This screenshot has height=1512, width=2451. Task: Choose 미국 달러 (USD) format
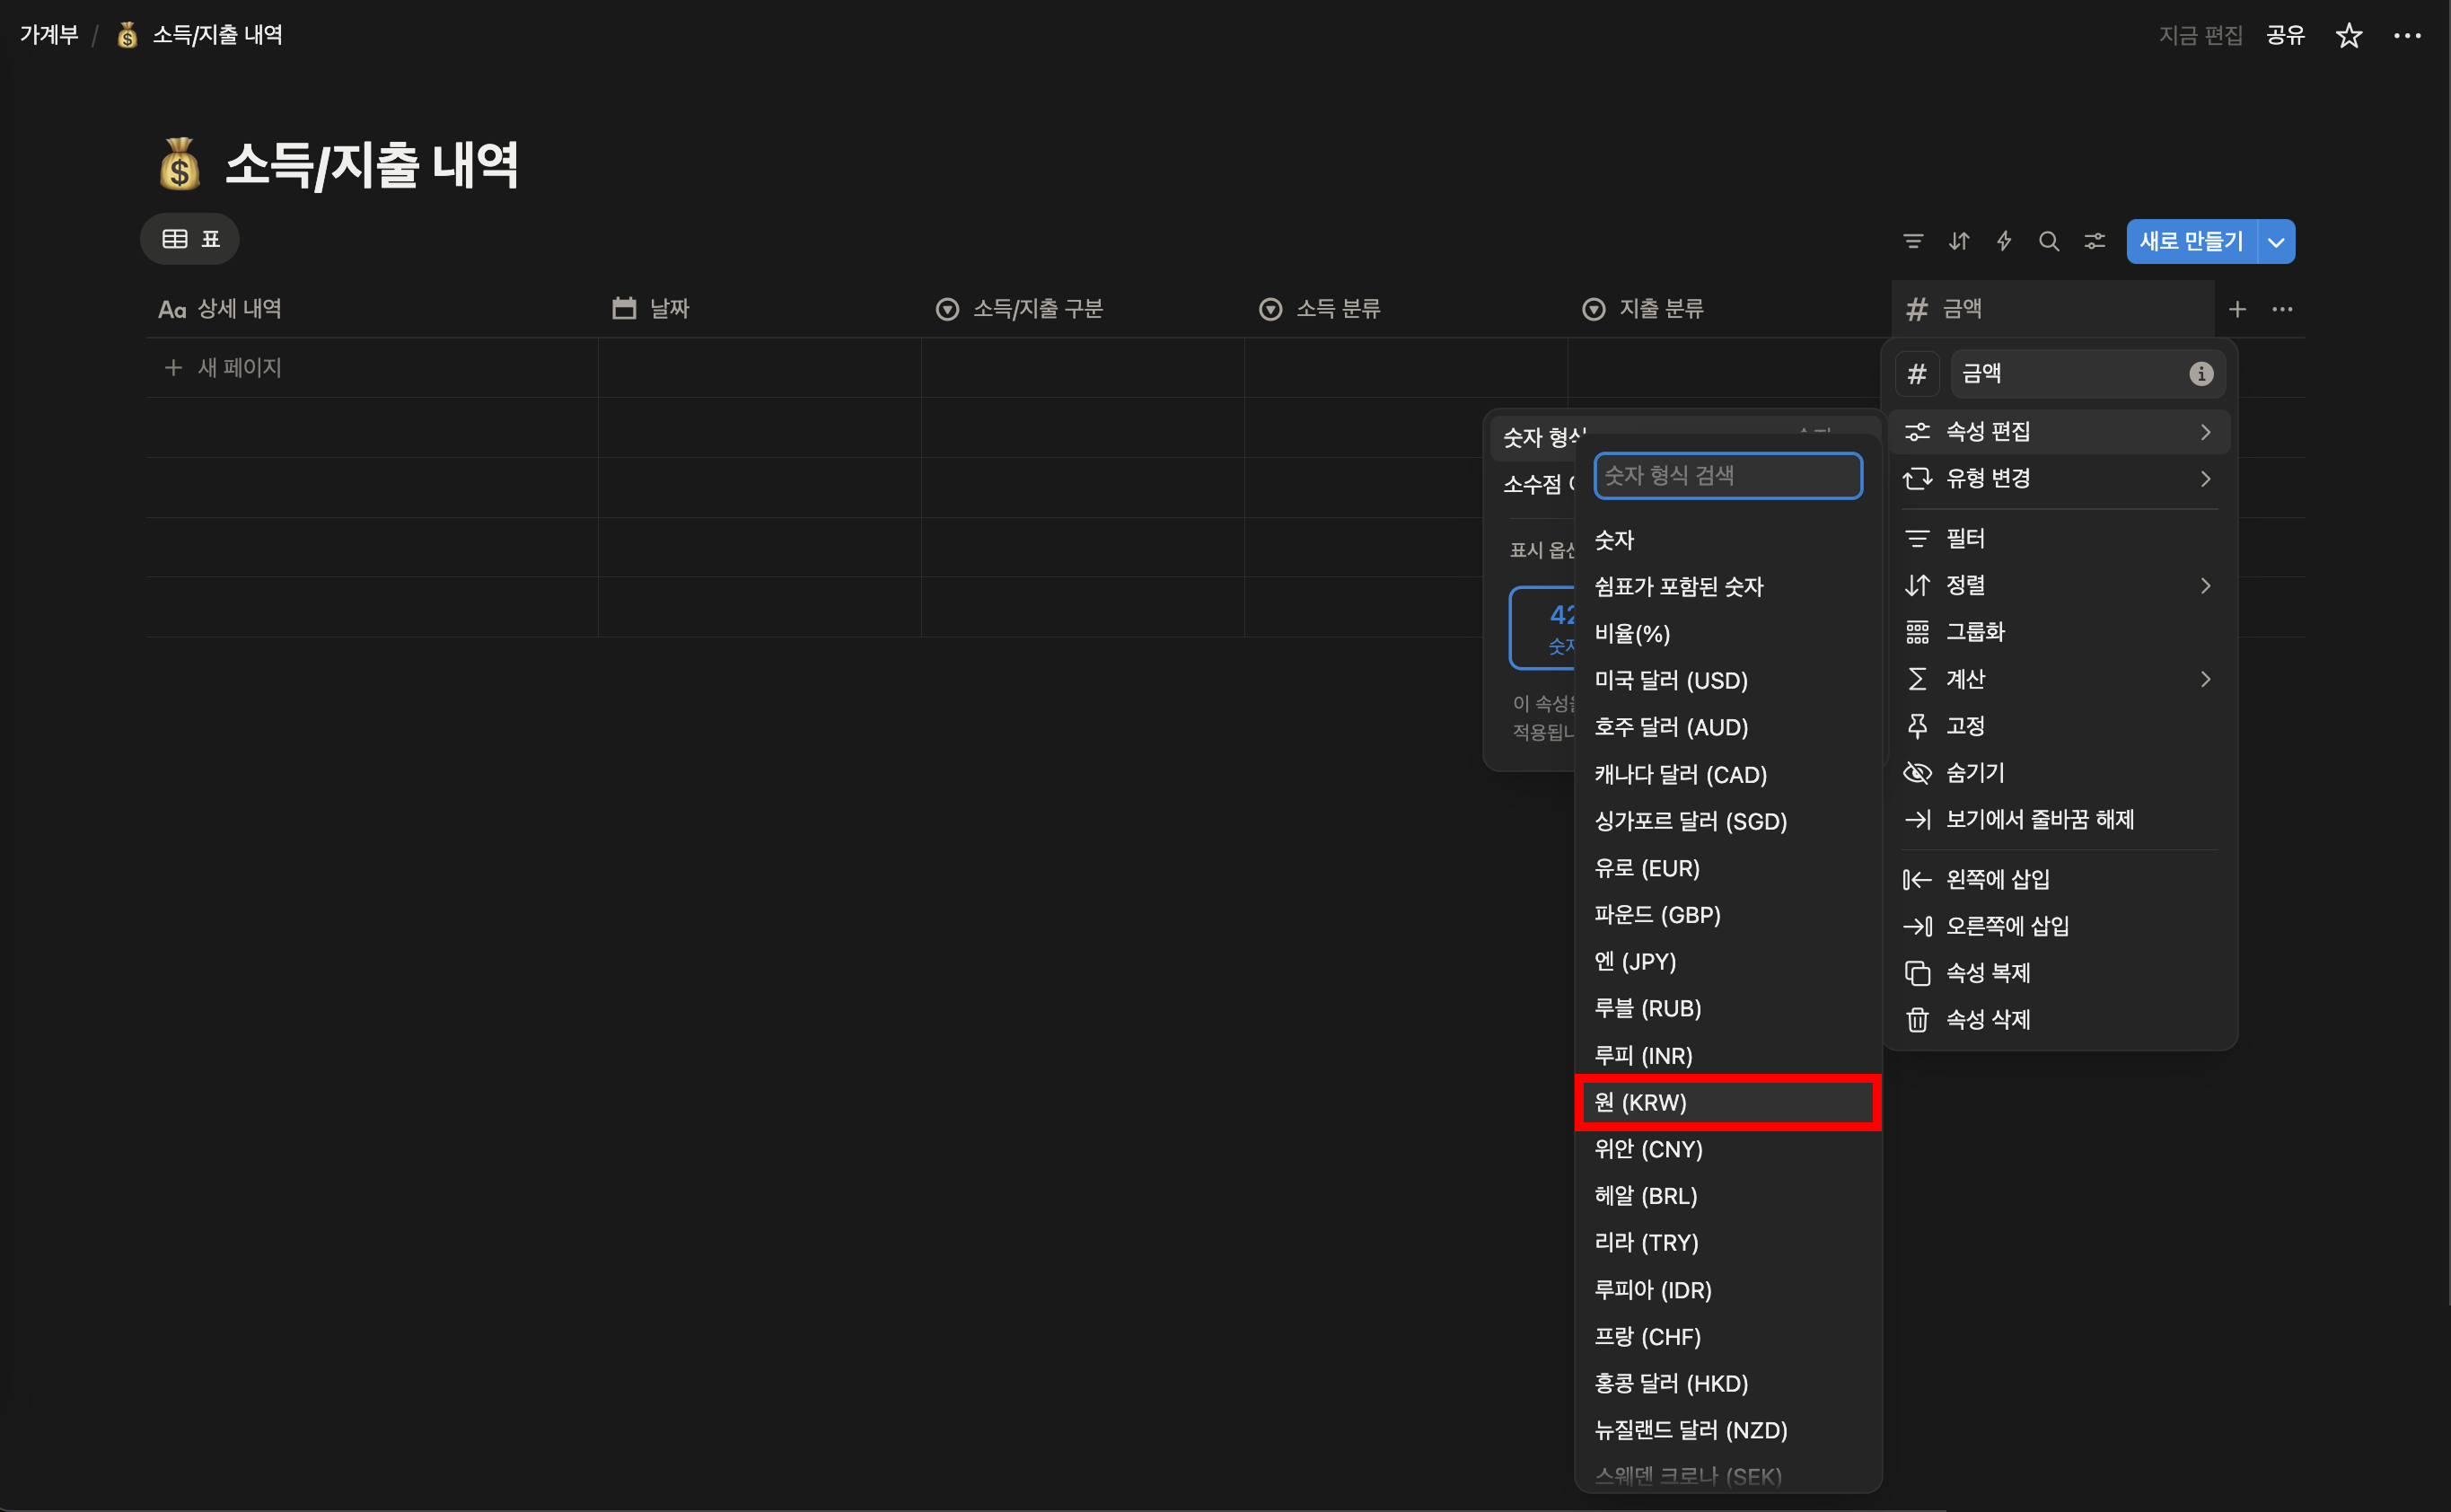[x=1670, y=680]
